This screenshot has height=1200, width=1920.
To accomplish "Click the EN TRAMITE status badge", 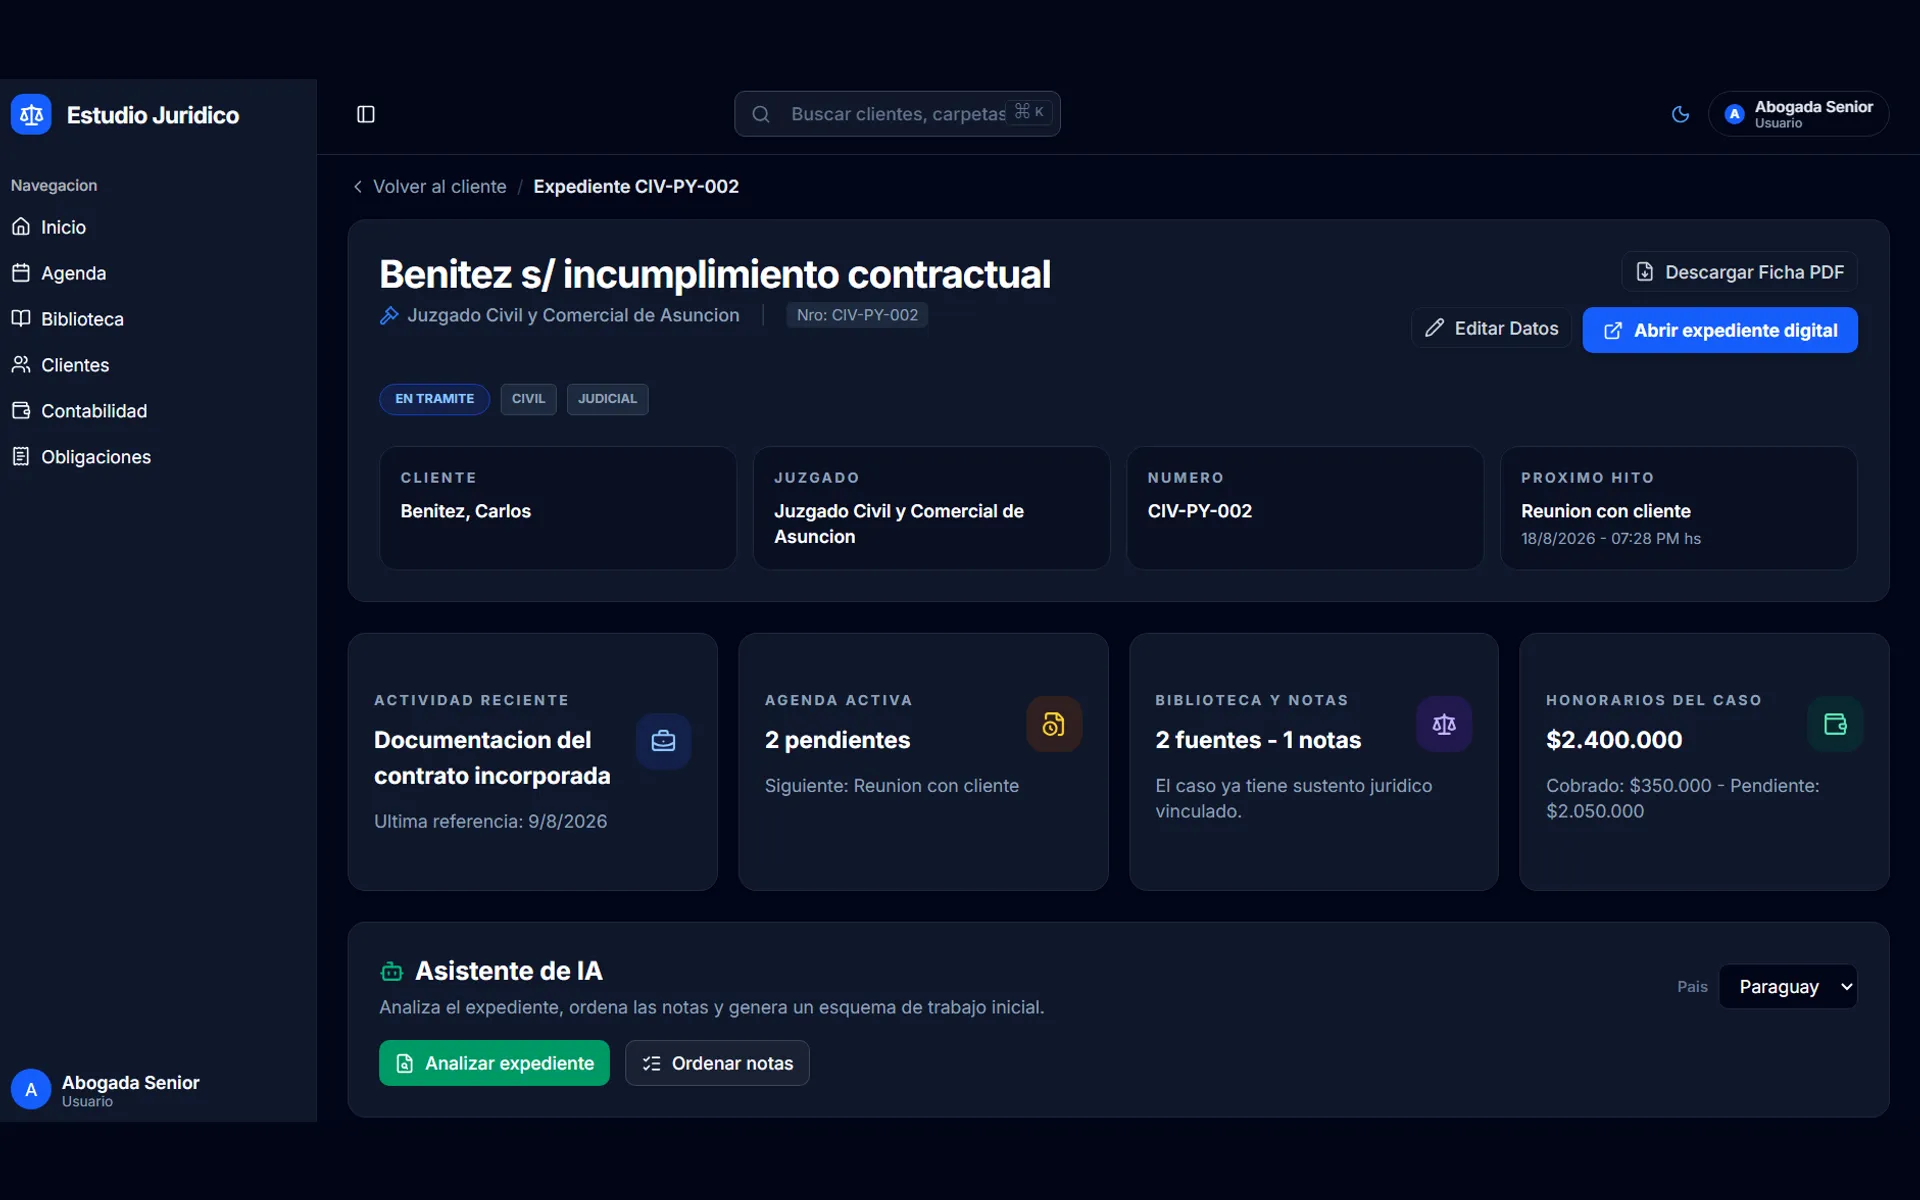I will pyautogui.click(x=434, y=399).
